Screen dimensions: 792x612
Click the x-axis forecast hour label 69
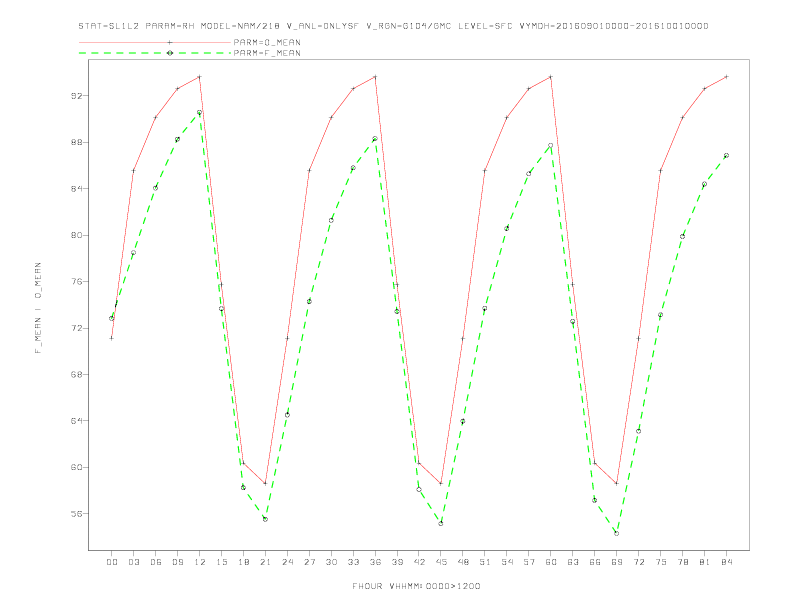(x=617, y=562)
